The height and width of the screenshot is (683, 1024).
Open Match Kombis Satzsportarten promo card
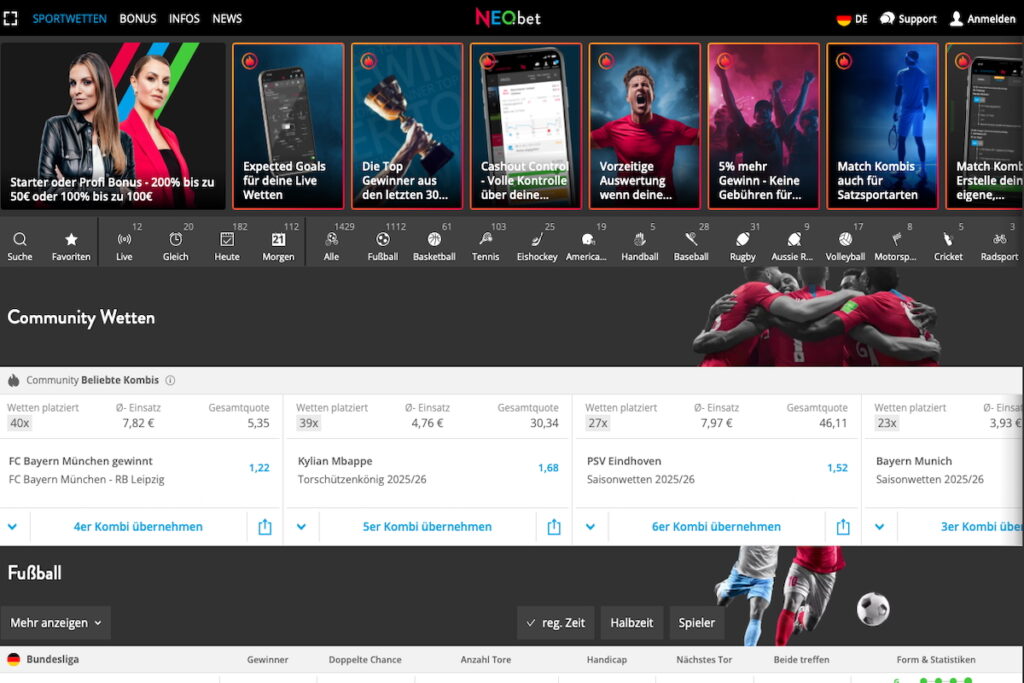click(x=882, y=126)
